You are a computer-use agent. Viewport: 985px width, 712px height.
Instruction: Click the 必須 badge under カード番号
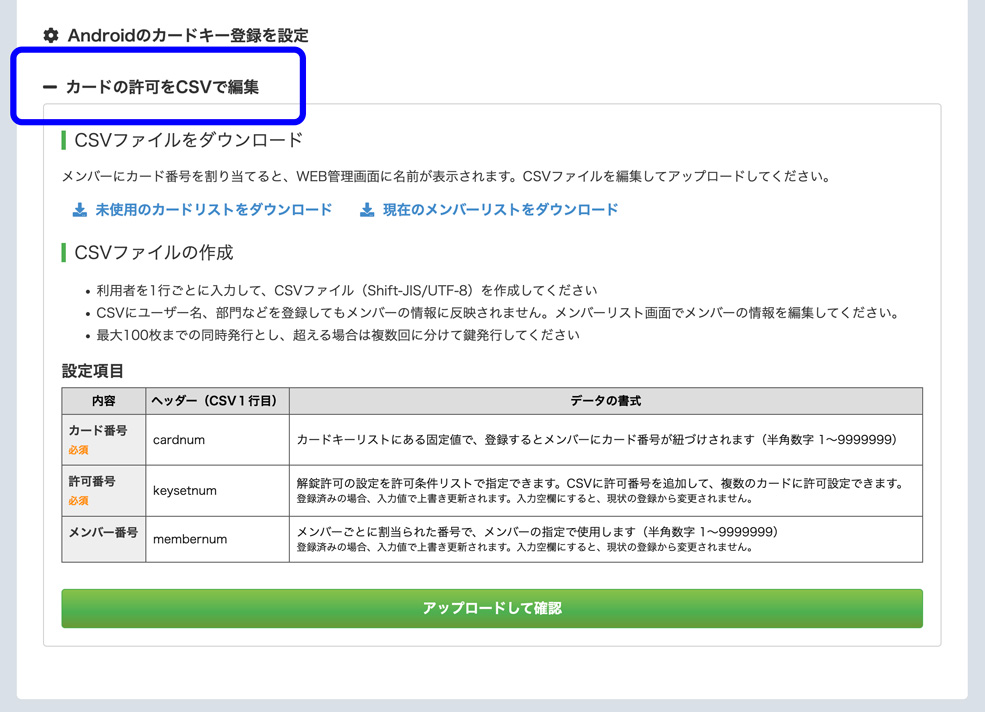pos(78,450)
